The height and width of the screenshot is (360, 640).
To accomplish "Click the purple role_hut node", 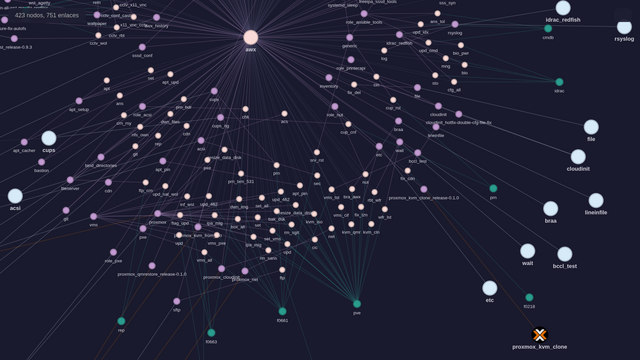I will coord(335,107).
